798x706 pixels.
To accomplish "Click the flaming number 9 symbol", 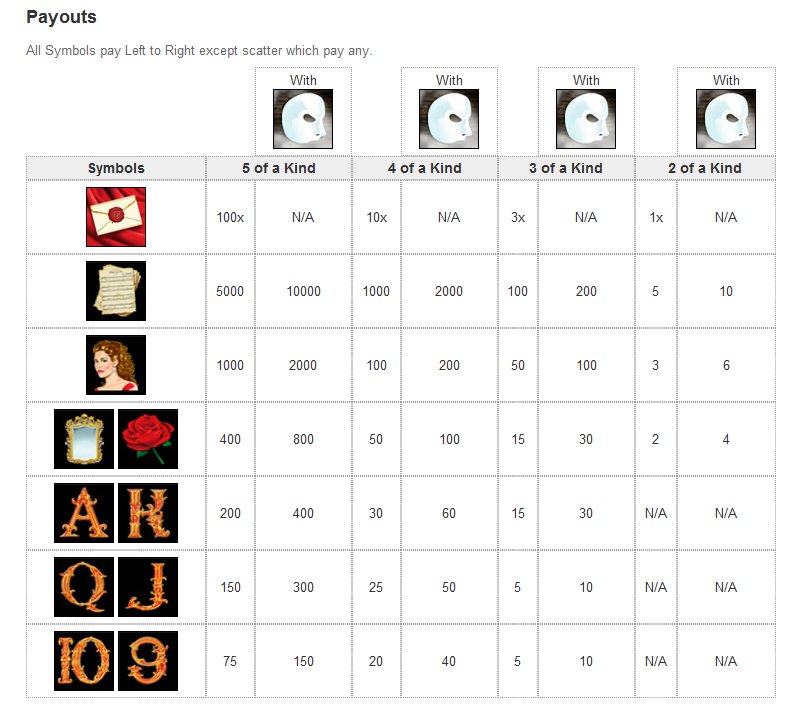I will click(148, 661).
